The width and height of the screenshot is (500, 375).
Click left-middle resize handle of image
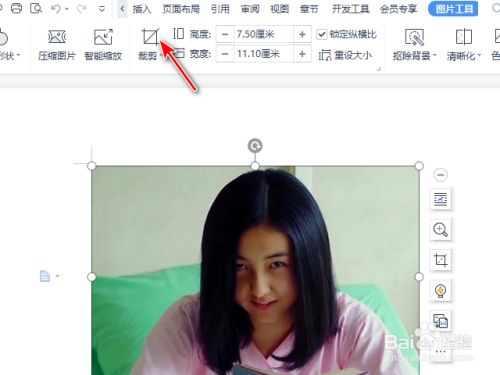pos(92,277)
